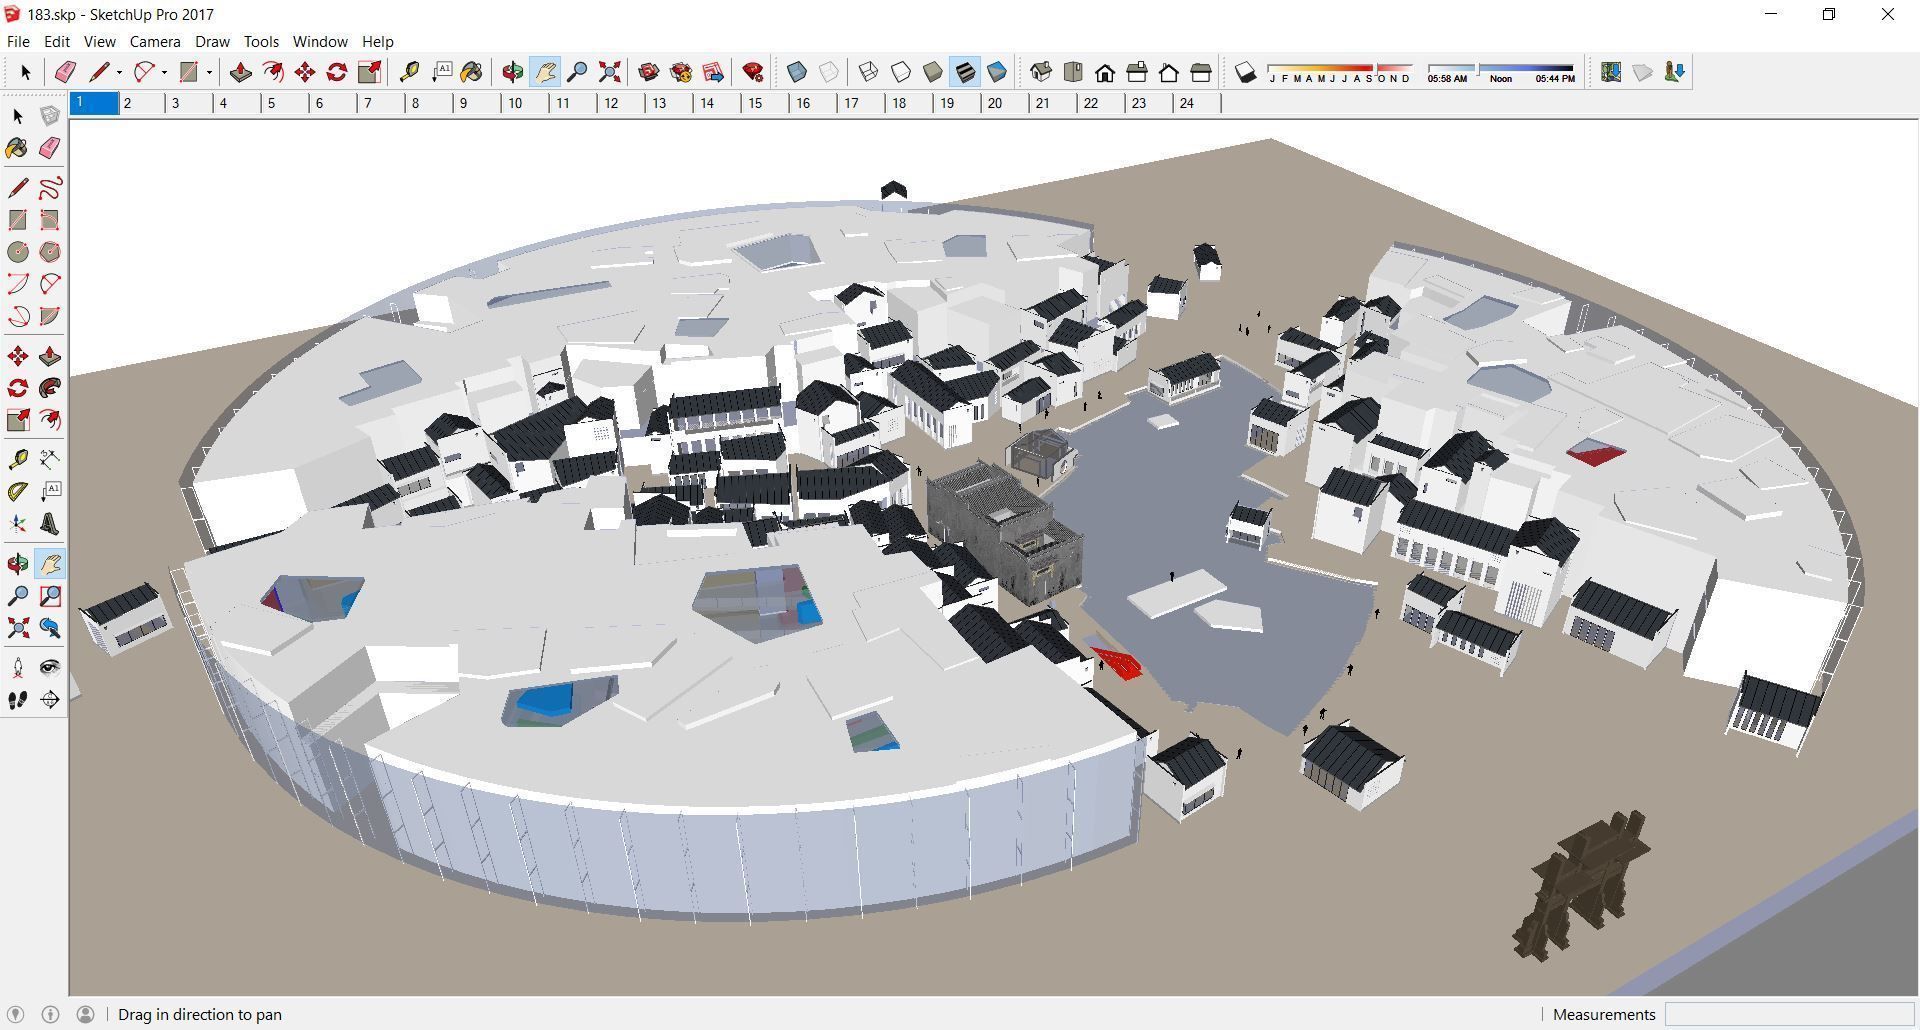The height and width of the screenshot is (1030, 1920).
Task: Open the Camera menu
Action: pyautogui.click(x=155, y=41)
